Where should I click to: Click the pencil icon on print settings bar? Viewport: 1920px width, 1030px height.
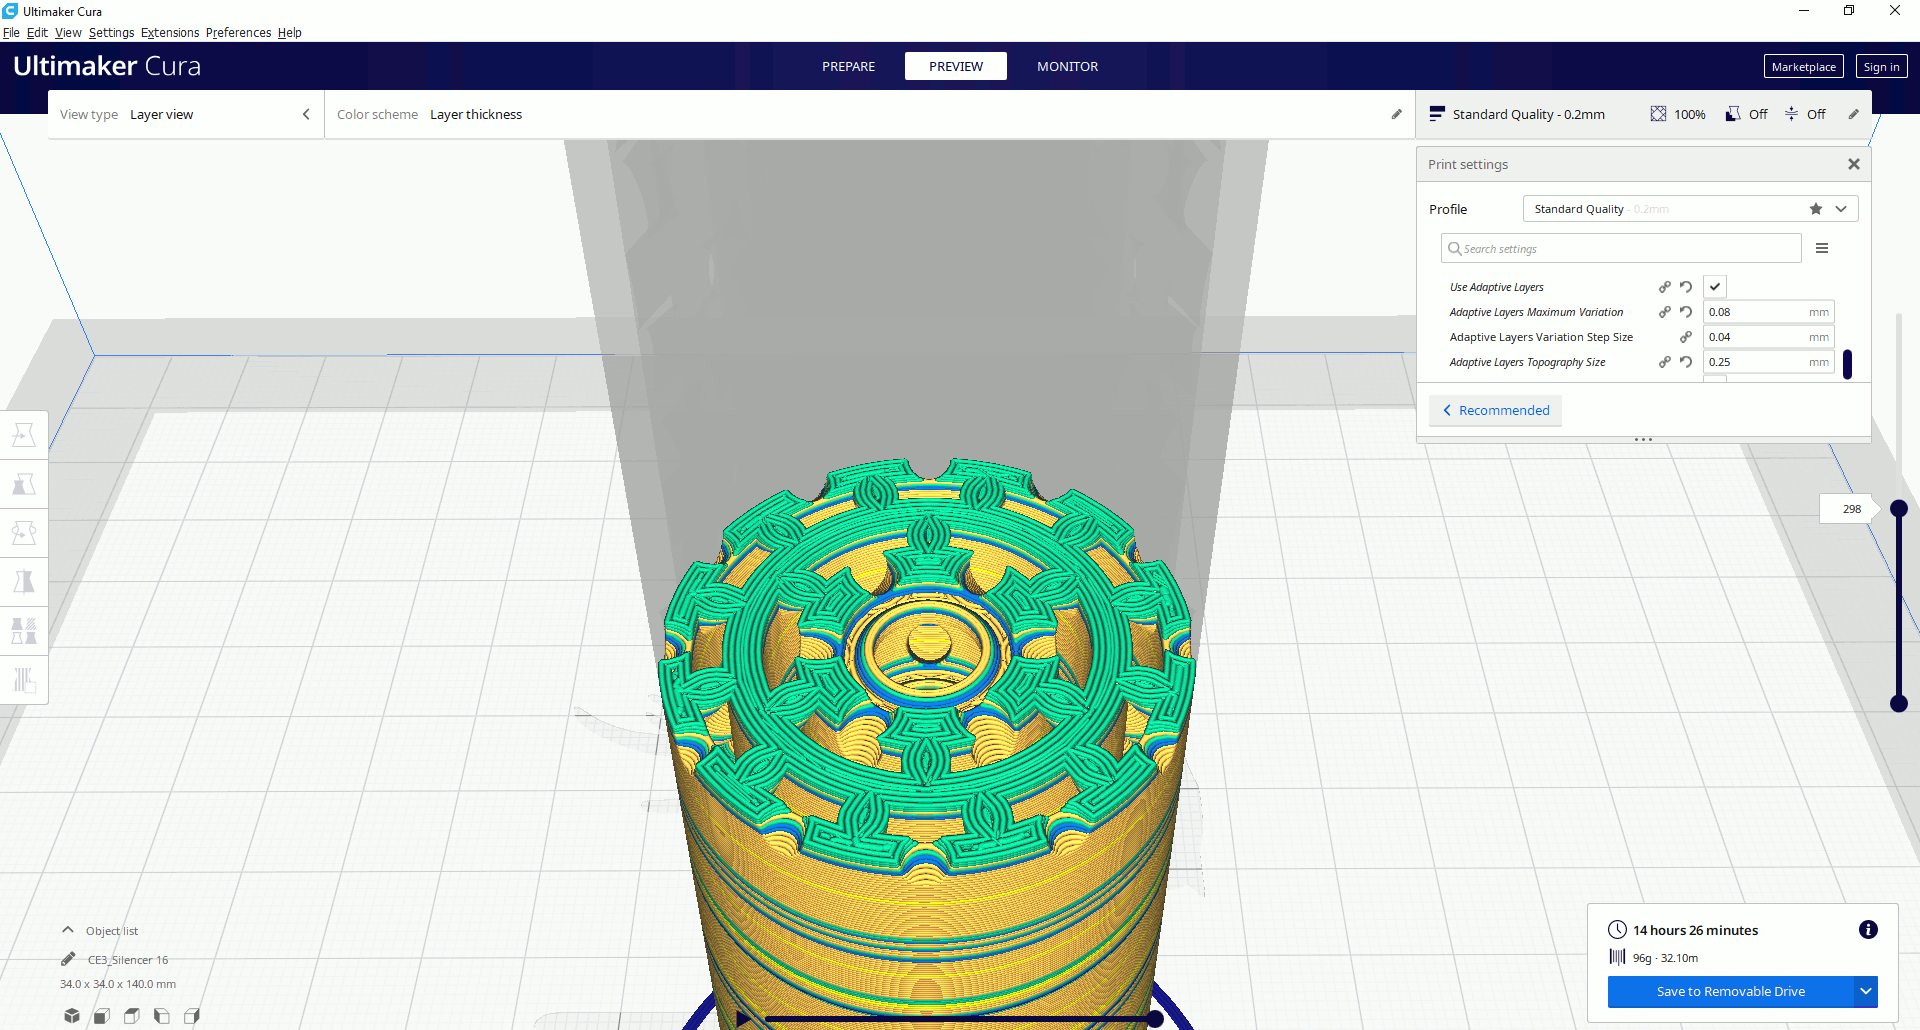pyautogui.click(x=1853, y=114)
